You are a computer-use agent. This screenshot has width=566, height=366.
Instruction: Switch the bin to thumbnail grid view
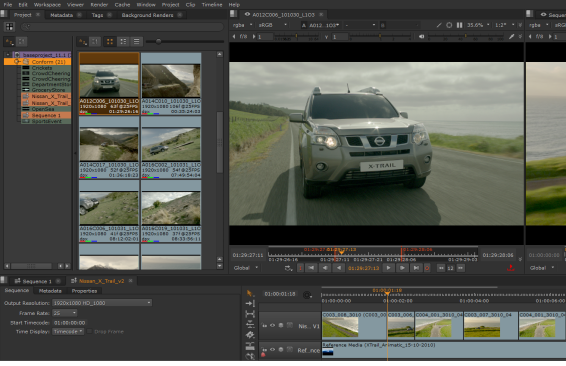[110, 42]
